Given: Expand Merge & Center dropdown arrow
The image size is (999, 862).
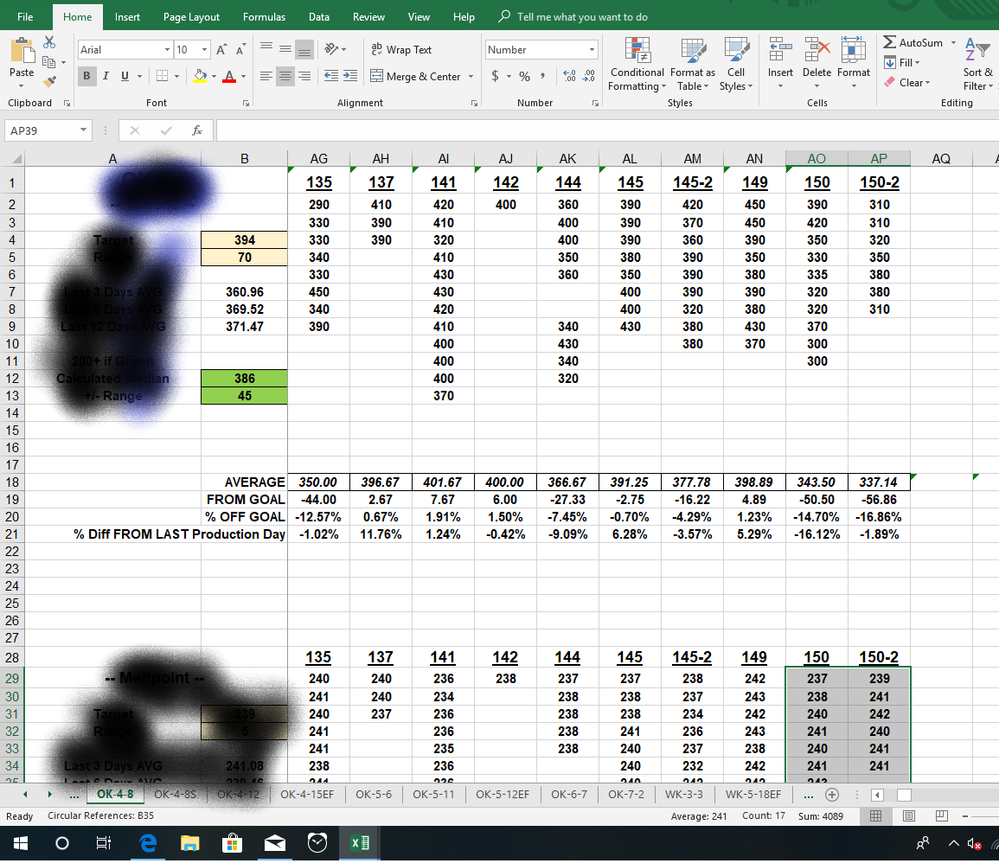Looking at the screenshot, I should coord(471,76).
